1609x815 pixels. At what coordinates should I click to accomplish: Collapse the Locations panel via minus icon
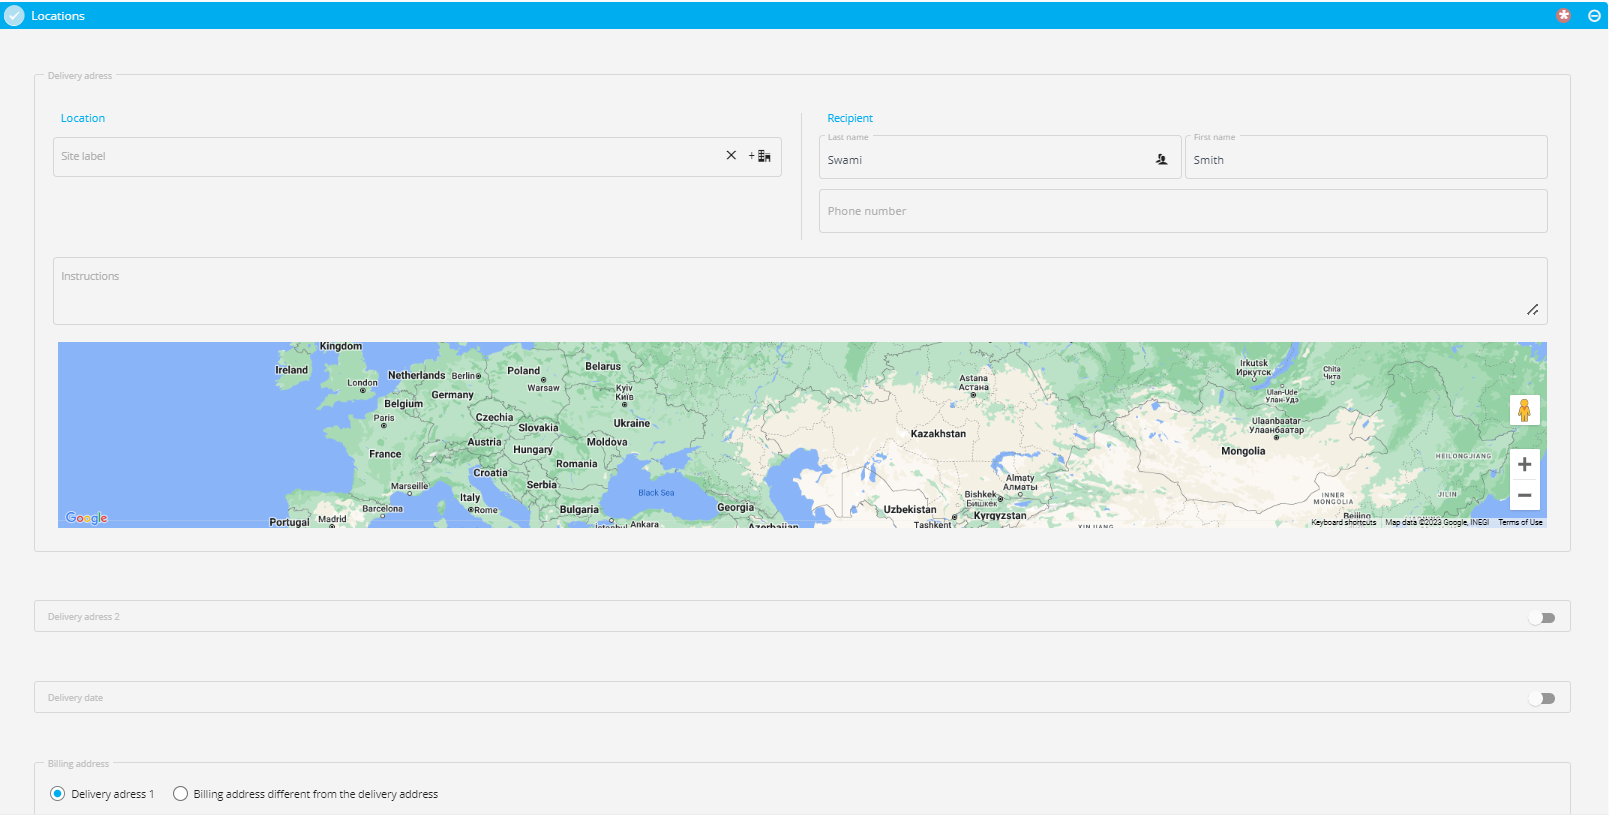tap(1594, 16)
